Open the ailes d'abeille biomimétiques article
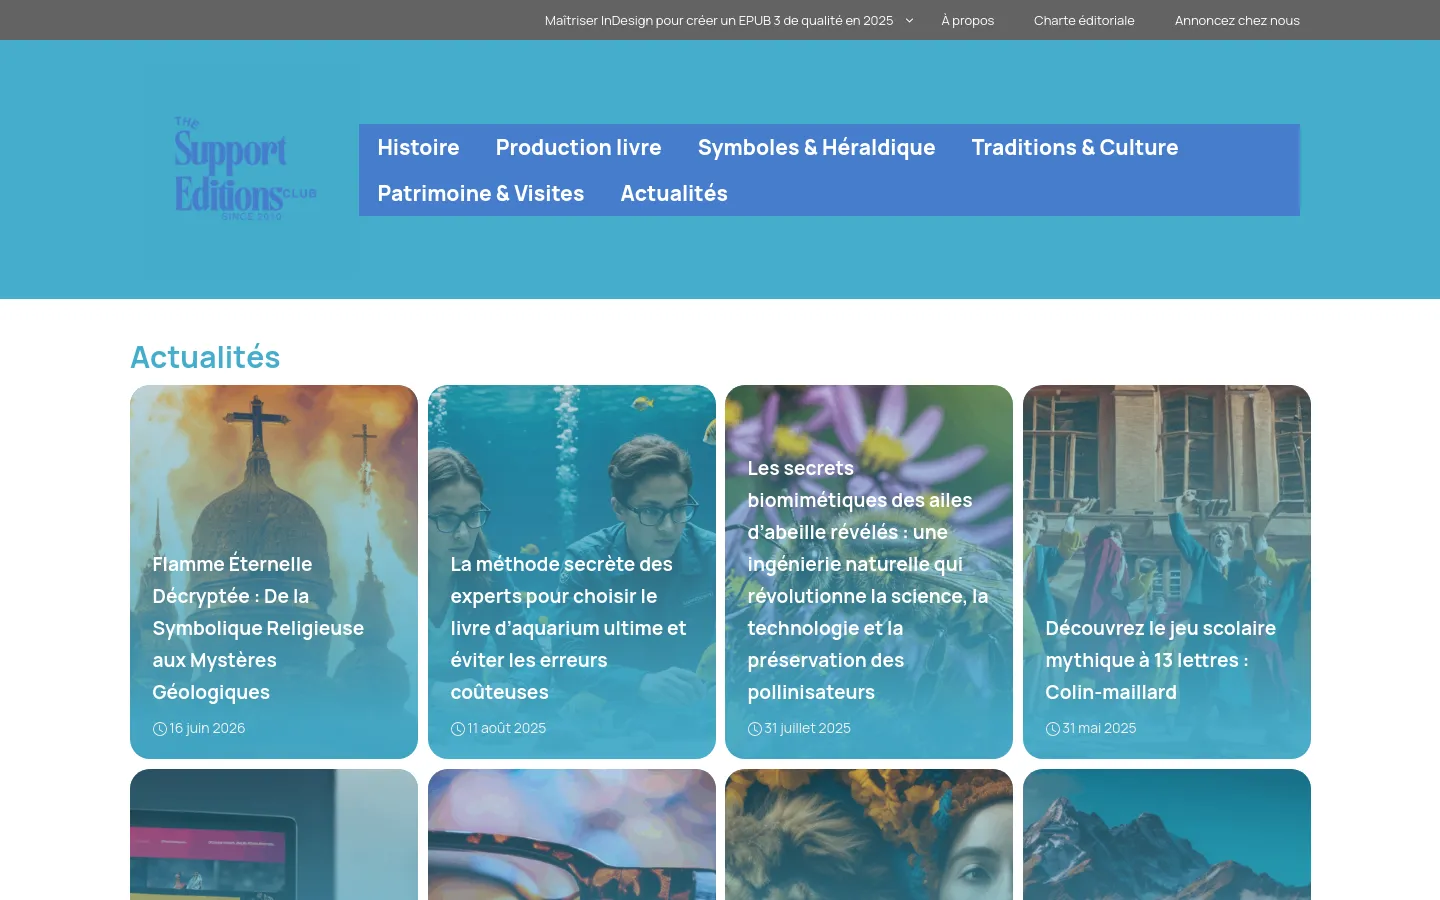 [x=868, y=580]
